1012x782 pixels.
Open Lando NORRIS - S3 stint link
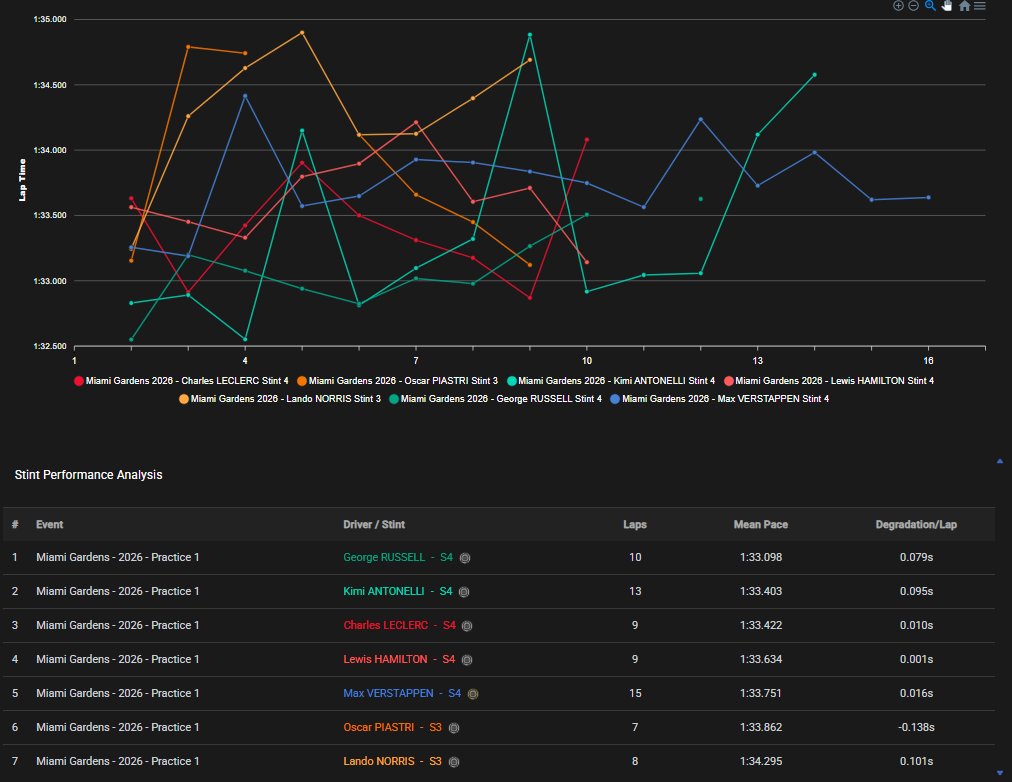pyautogui.click(x=392, y=761)
